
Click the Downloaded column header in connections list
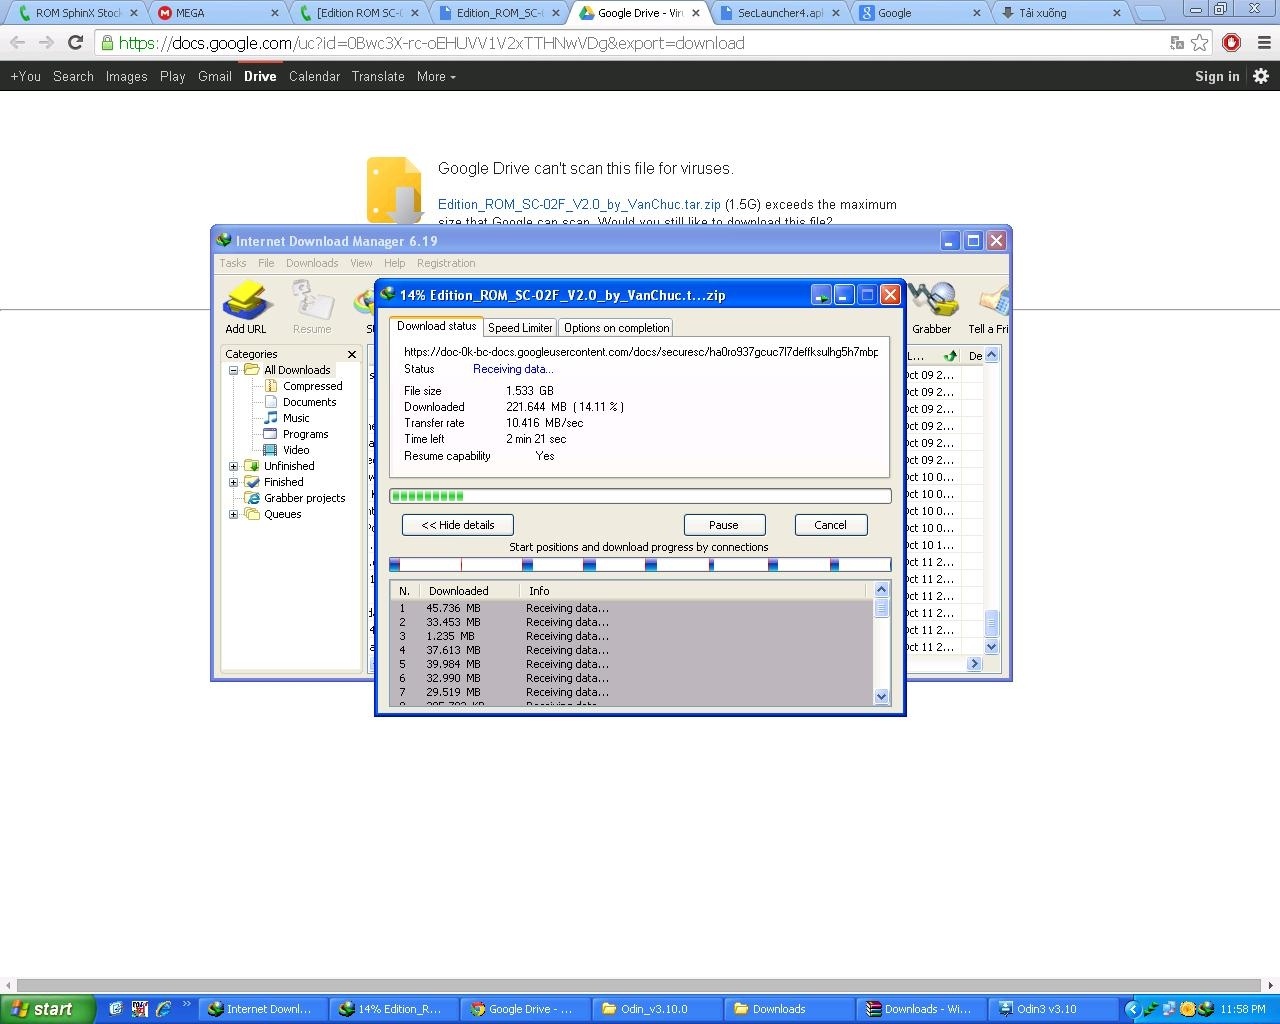[x=470, y=591]
